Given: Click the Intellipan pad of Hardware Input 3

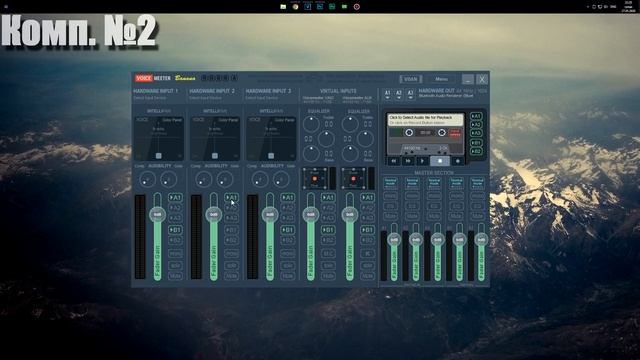Looking at the screenshot, I should click(x=271, y=138).
